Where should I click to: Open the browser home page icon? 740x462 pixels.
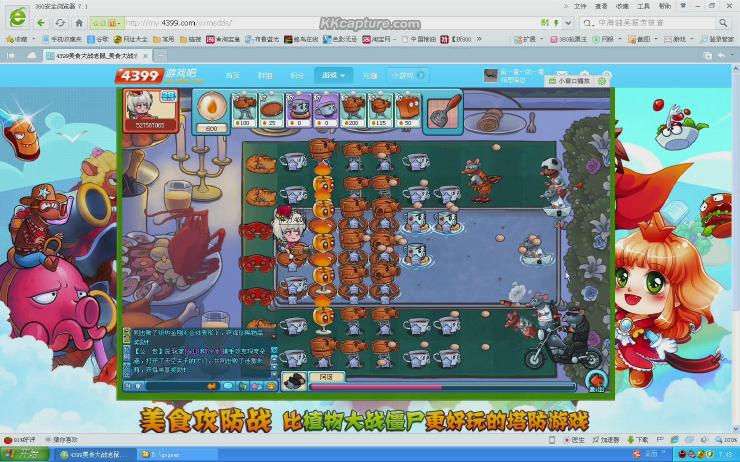coord(79,23)
